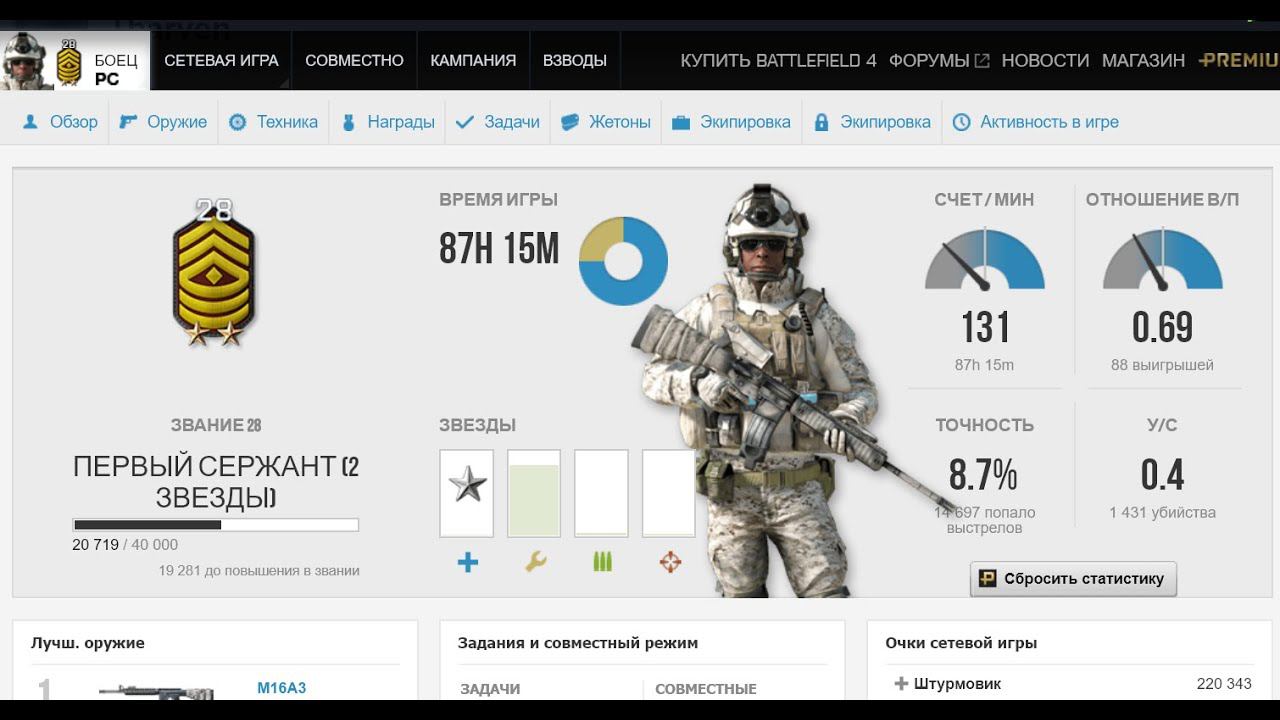Open the ФОРУМЫ external link
Screen dimensions: 1280x720
pos(929,60)
